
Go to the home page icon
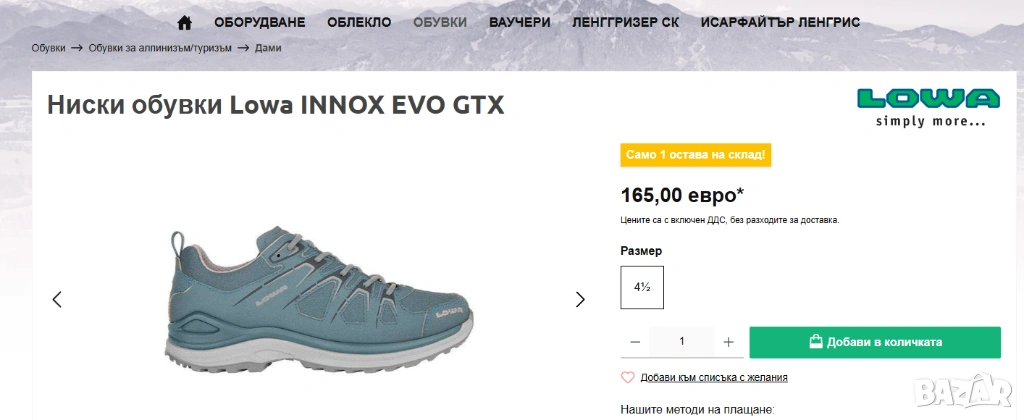tap(185, 22)
